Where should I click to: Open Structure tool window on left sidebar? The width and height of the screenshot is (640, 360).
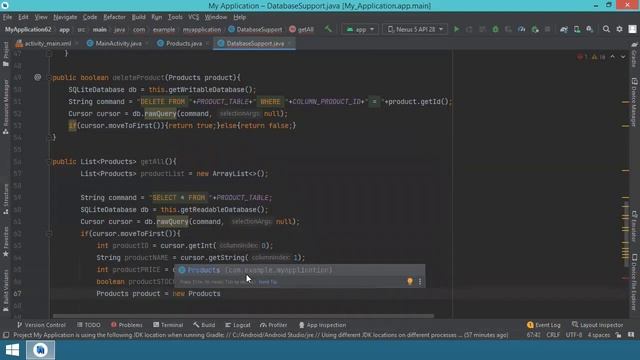[6, 199]
